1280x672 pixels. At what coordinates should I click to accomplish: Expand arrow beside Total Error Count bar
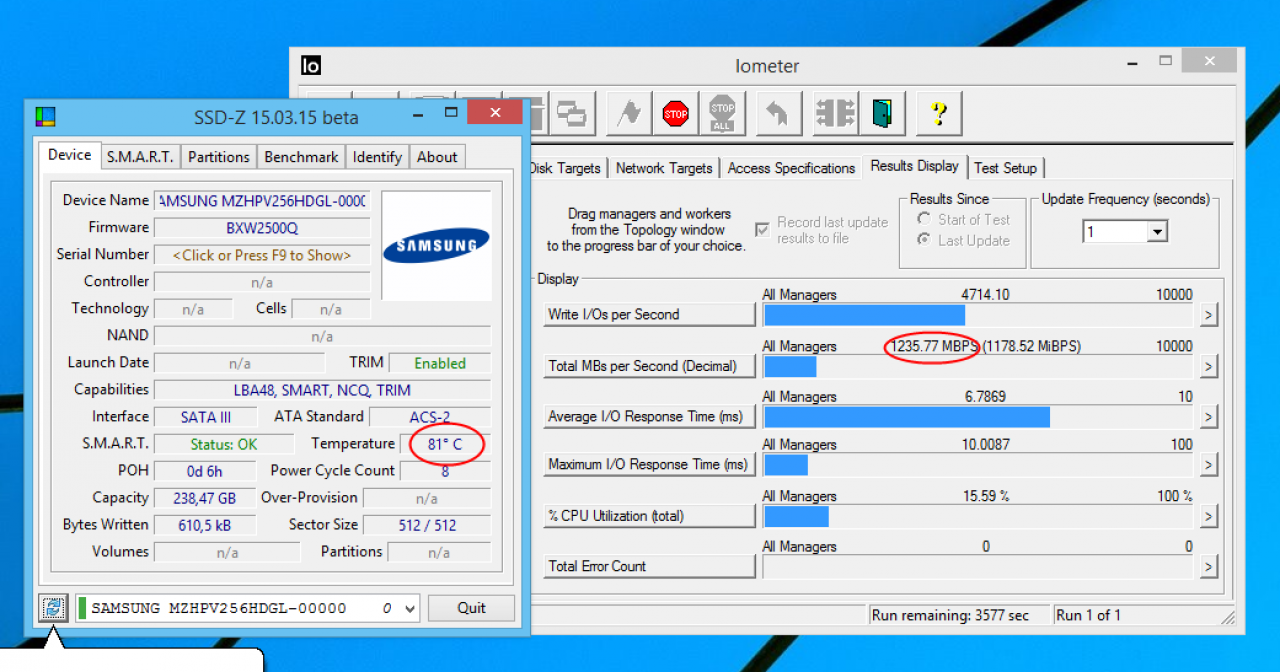[x=1209, y=566]
